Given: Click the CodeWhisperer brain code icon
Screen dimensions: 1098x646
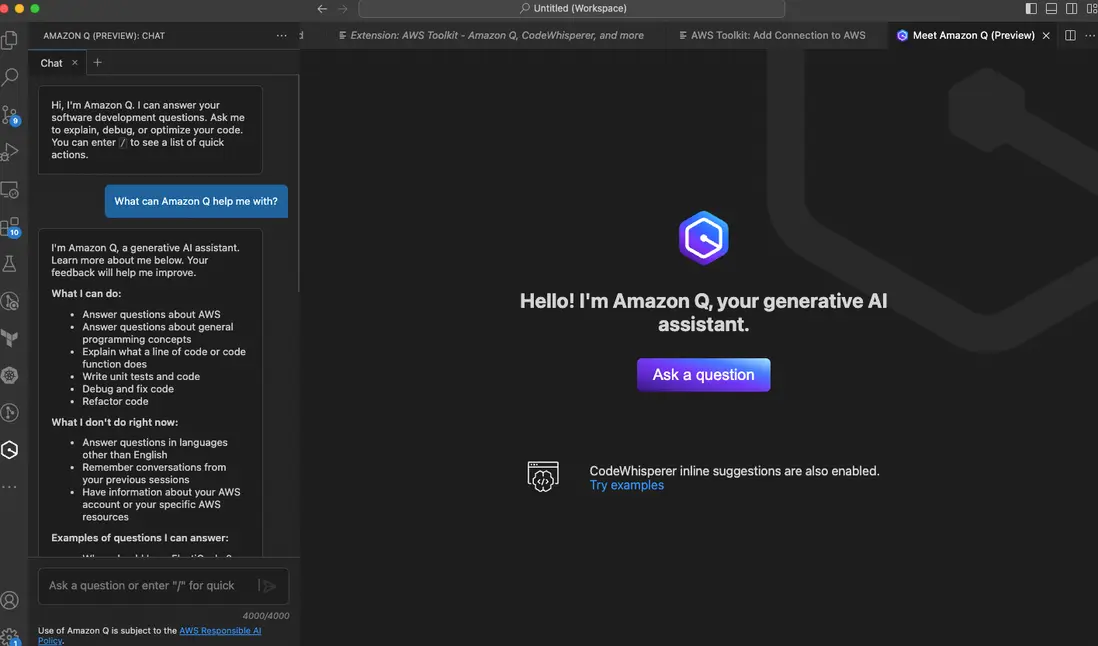Looking at the screenshot, I should point(543,477).
